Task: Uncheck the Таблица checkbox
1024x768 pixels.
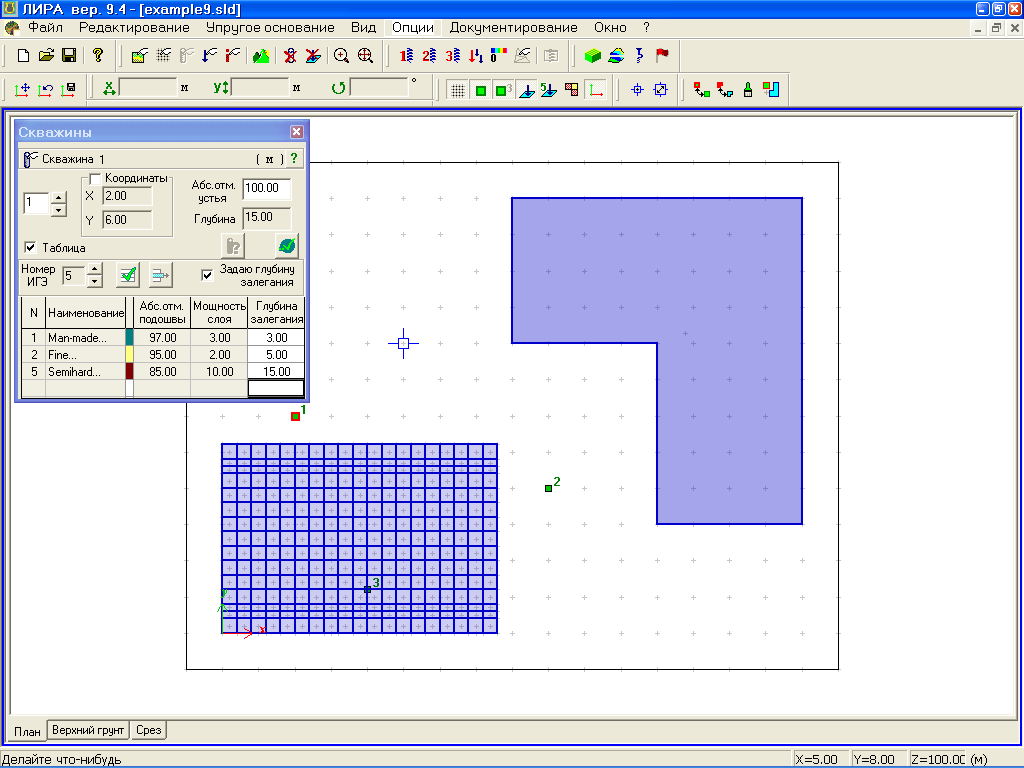Action: coord(30,247)
